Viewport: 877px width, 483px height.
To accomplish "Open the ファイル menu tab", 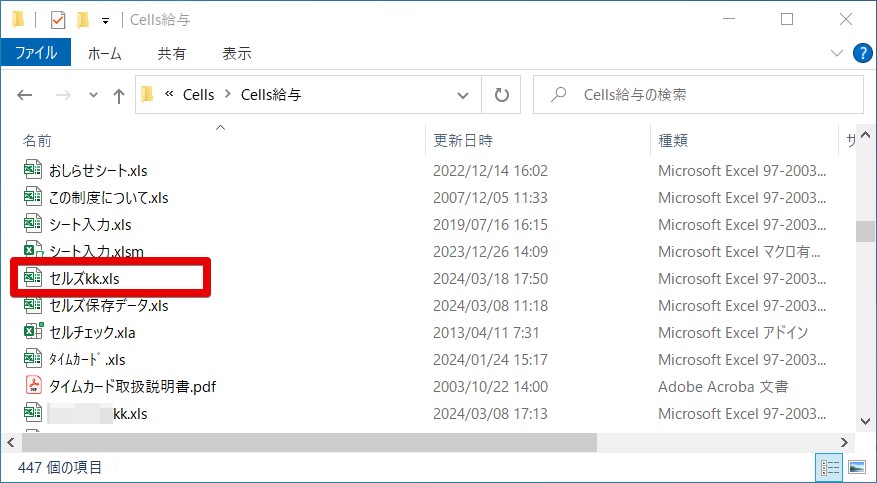I will click(35, 53).
